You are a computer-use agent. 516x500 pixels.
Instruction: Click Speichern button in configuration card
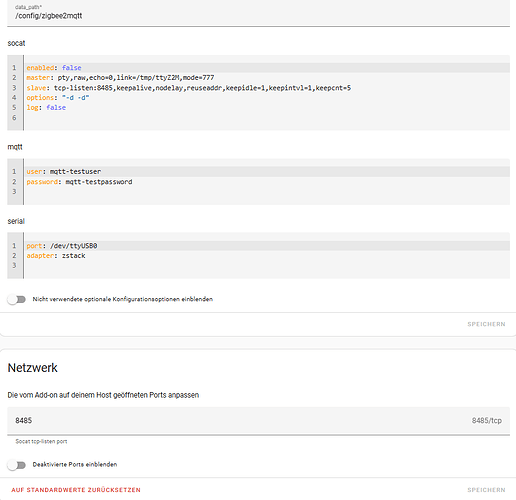pyautogui.click(x=486, y=324)
